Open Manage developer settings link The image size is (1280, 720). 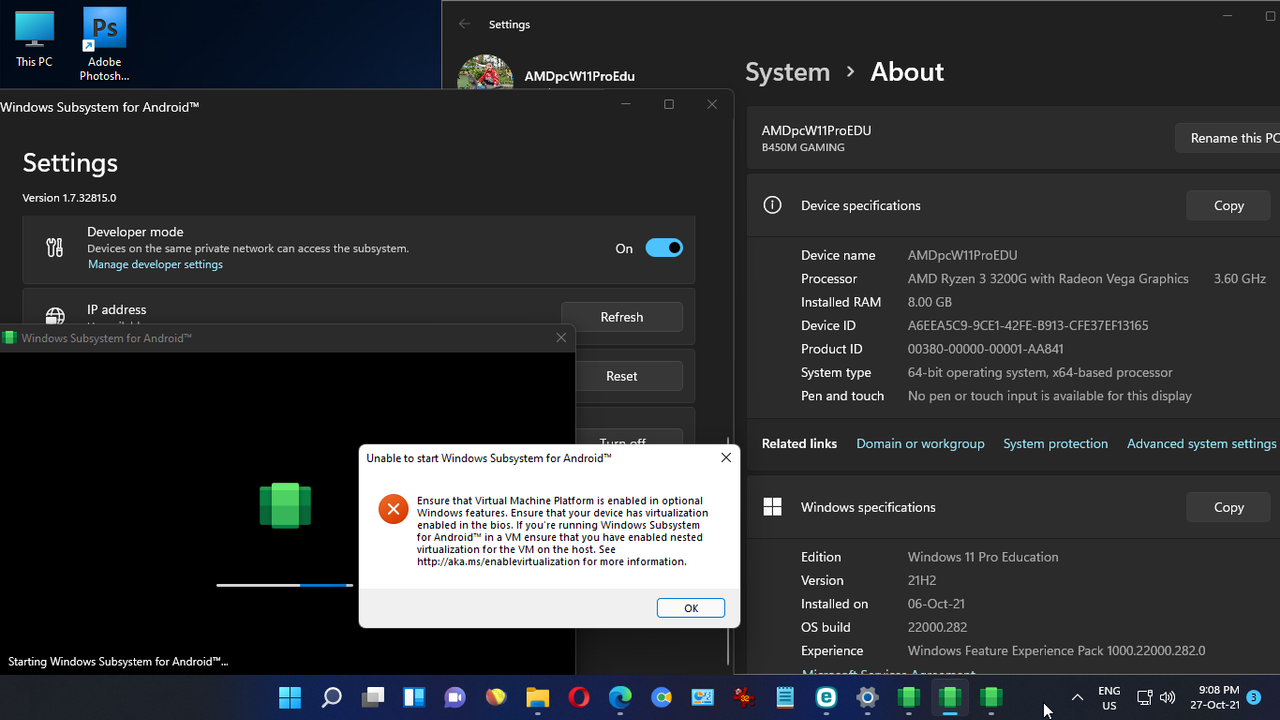[155, 264]
